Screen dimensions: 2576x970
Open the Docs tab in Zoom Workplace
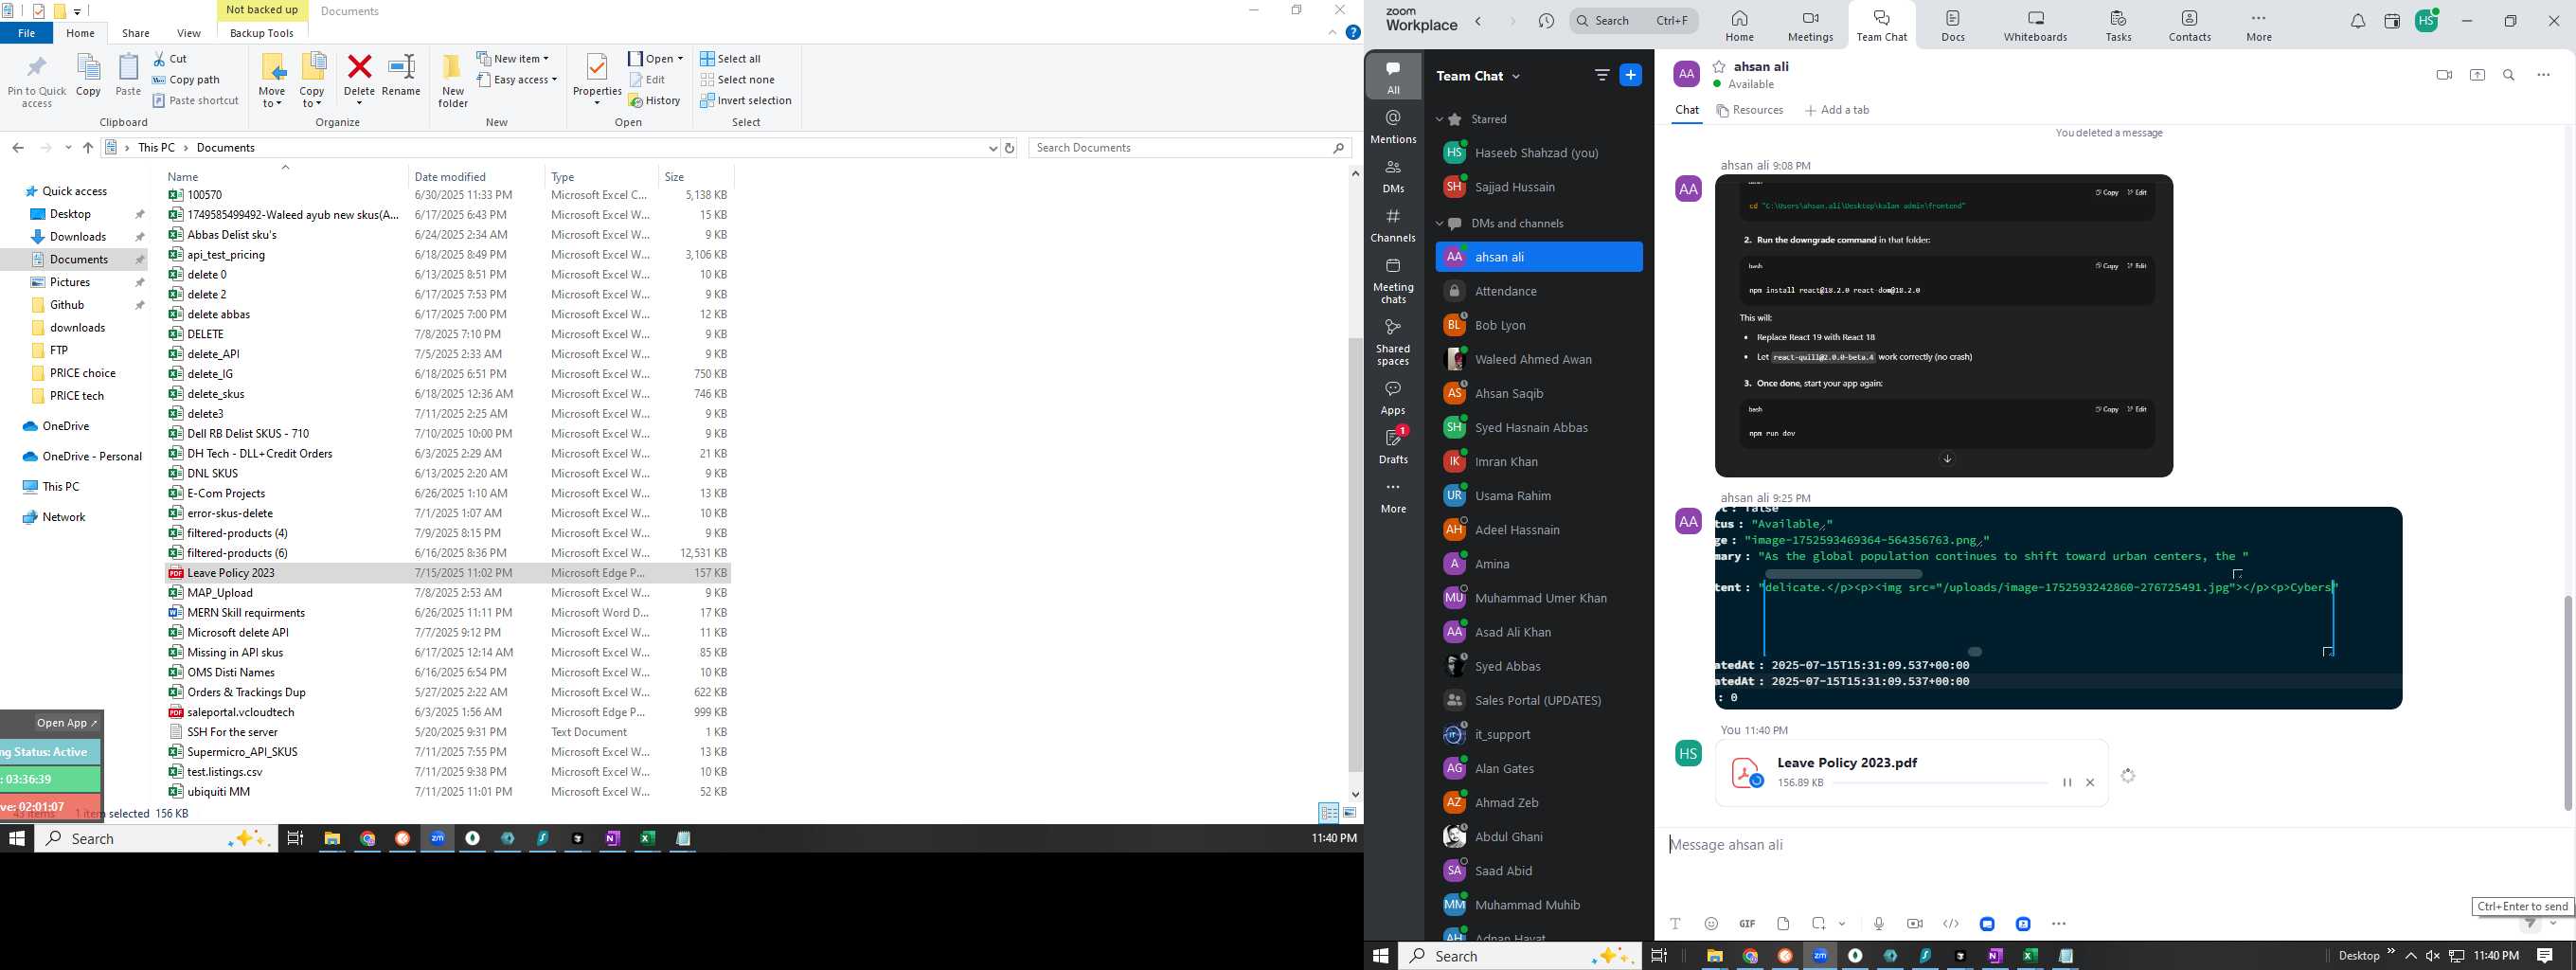1953,26
